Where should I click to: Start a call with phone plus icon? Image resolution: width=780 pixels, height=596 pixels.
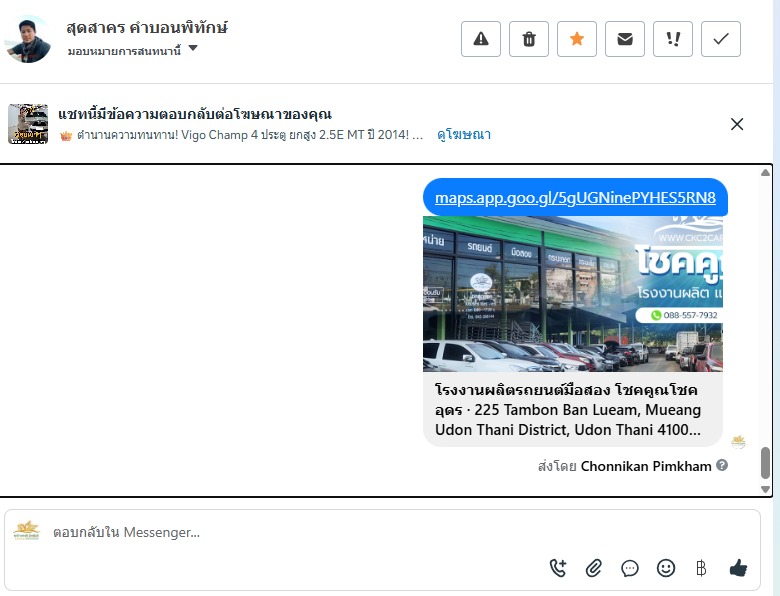tap(558, 568)
